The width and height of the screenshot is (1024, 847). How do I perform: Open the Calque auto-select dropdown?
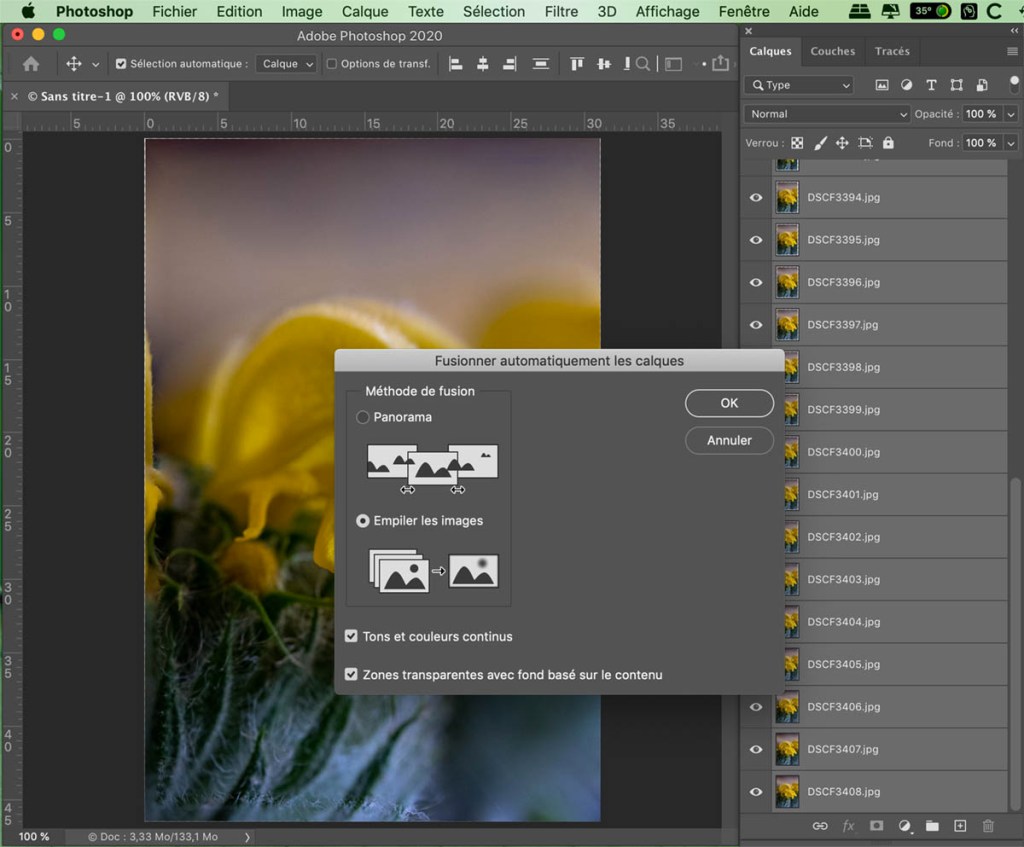286,64
